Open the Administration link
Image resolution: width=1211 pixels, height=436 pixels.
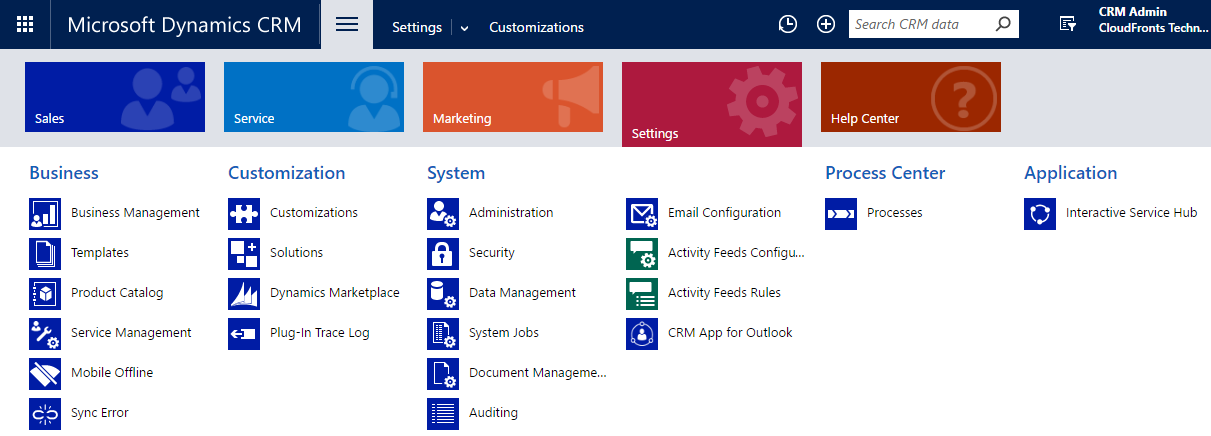tap(511, 213)
